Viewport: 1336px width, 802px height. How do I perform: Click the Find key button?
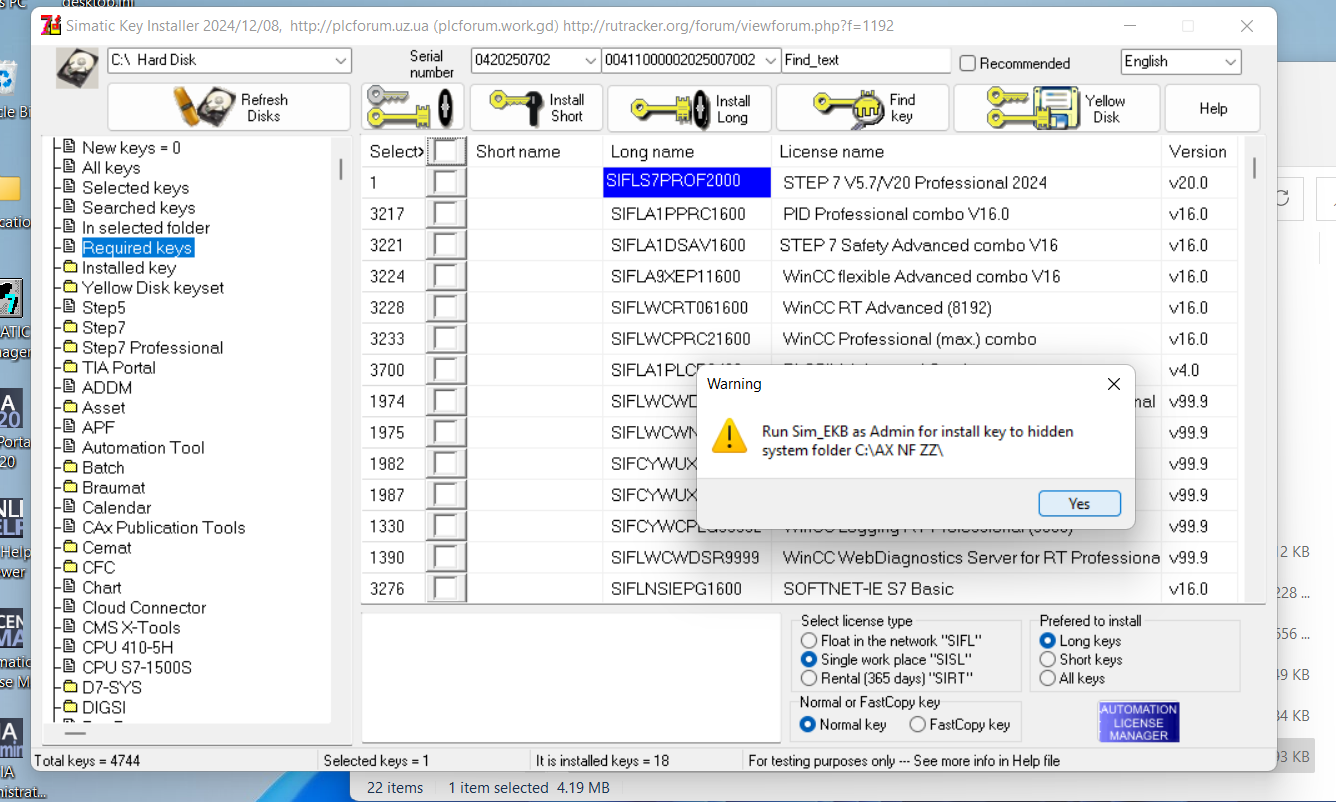(x=863, y=108)
